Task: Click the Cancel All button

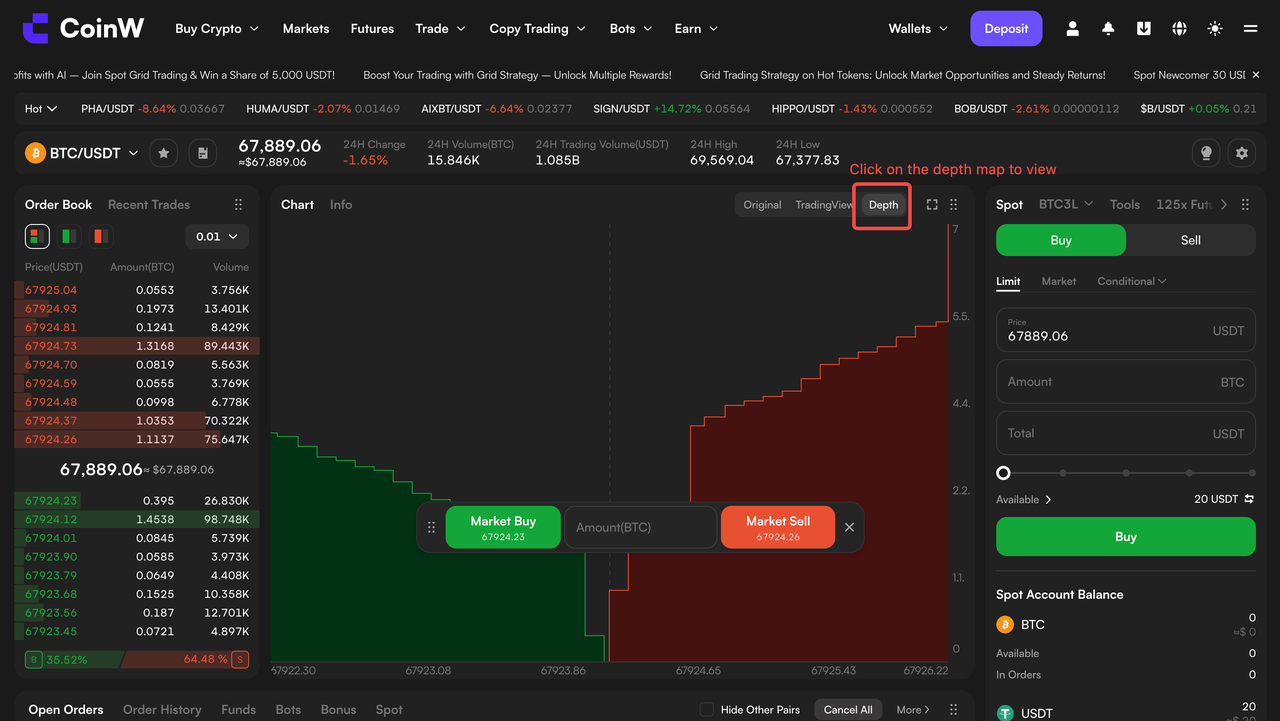Action: (x=848, y=710)
